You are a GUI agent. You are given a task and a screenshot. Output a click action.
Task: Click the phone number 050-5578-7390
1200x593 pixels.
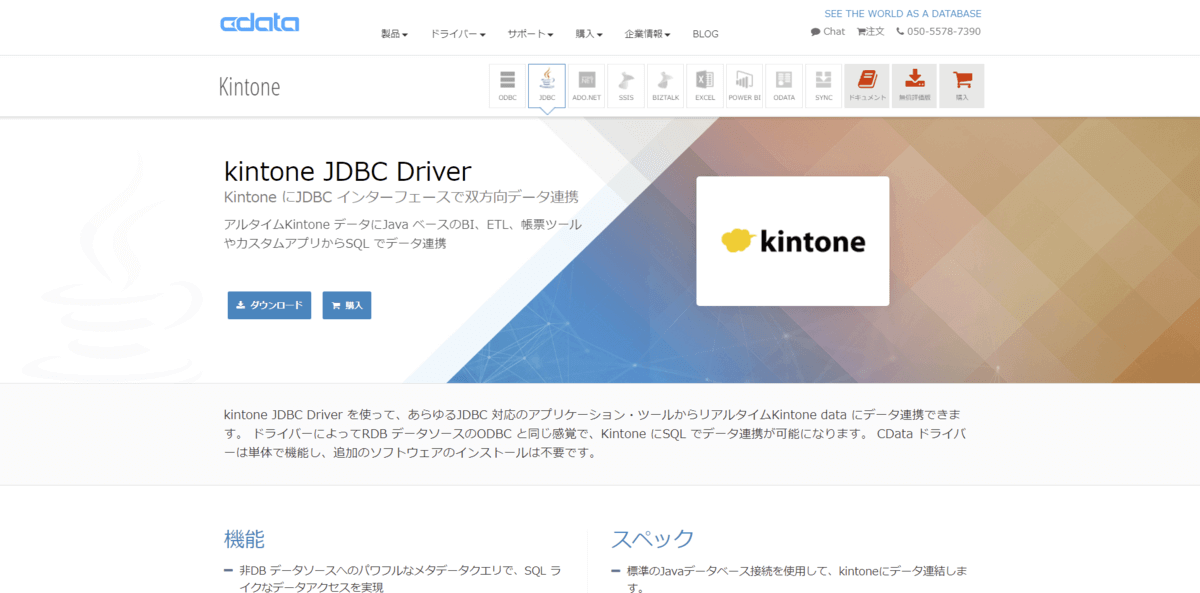[x=938, y=32]
